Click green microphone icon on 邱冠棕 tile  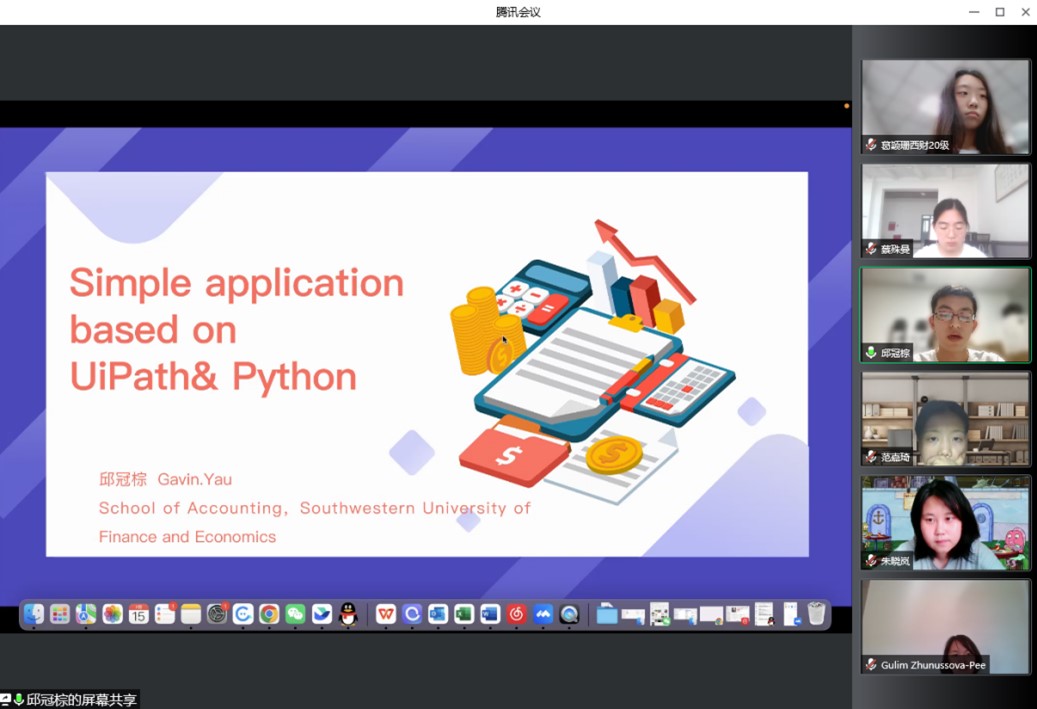(871, 353)
